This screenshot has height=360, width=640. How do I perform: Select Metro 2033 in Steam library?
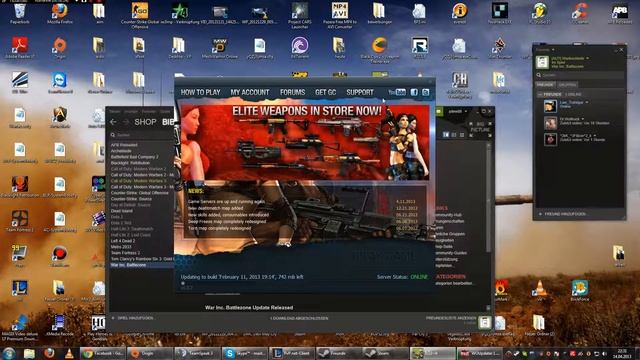tap(121, 247)
